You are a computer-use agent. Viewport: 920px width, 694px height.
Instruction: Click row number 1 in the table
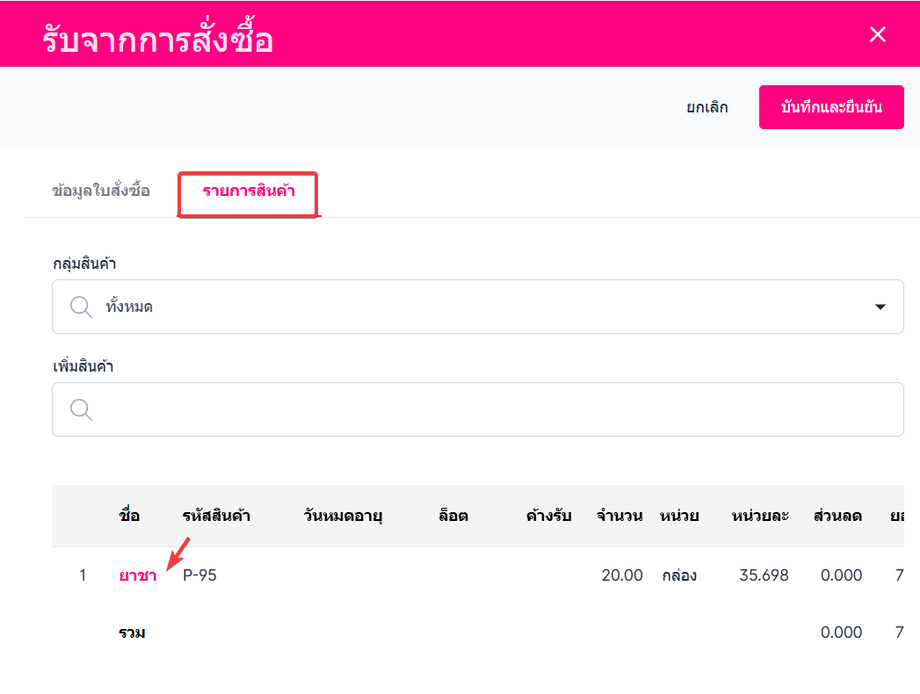[83, 575]
